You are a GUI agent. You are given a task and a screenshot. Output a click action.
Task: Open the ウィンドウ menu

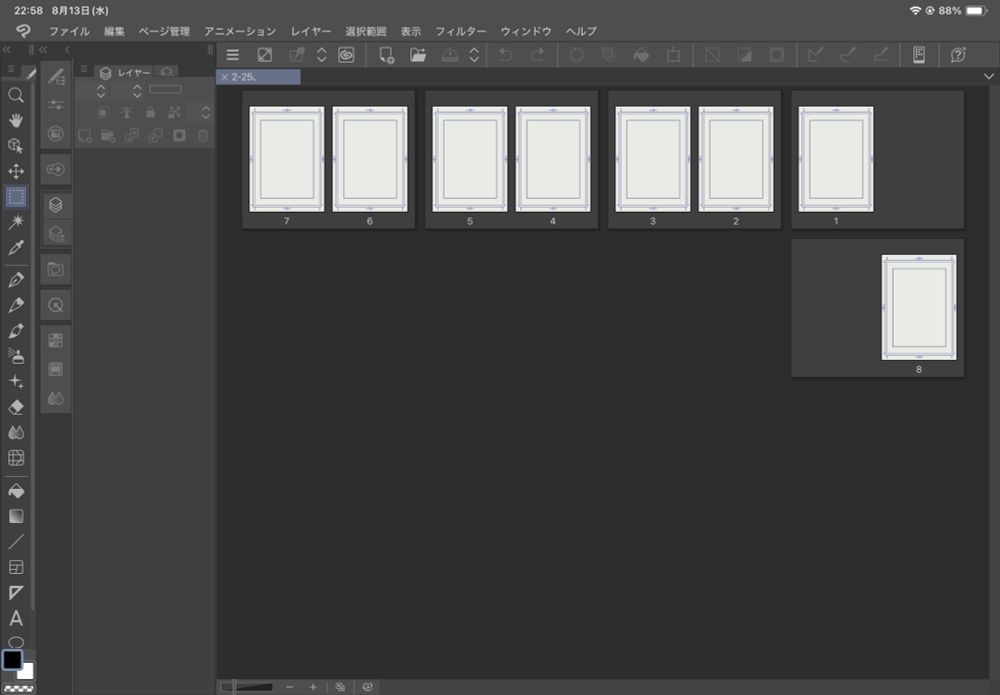coord(526,31)
